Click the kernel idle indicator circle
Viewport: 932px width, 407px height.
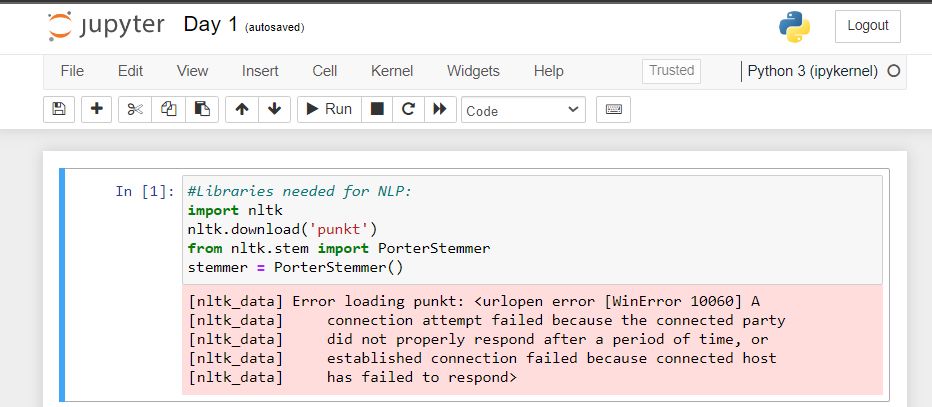[x=893, y=71]
